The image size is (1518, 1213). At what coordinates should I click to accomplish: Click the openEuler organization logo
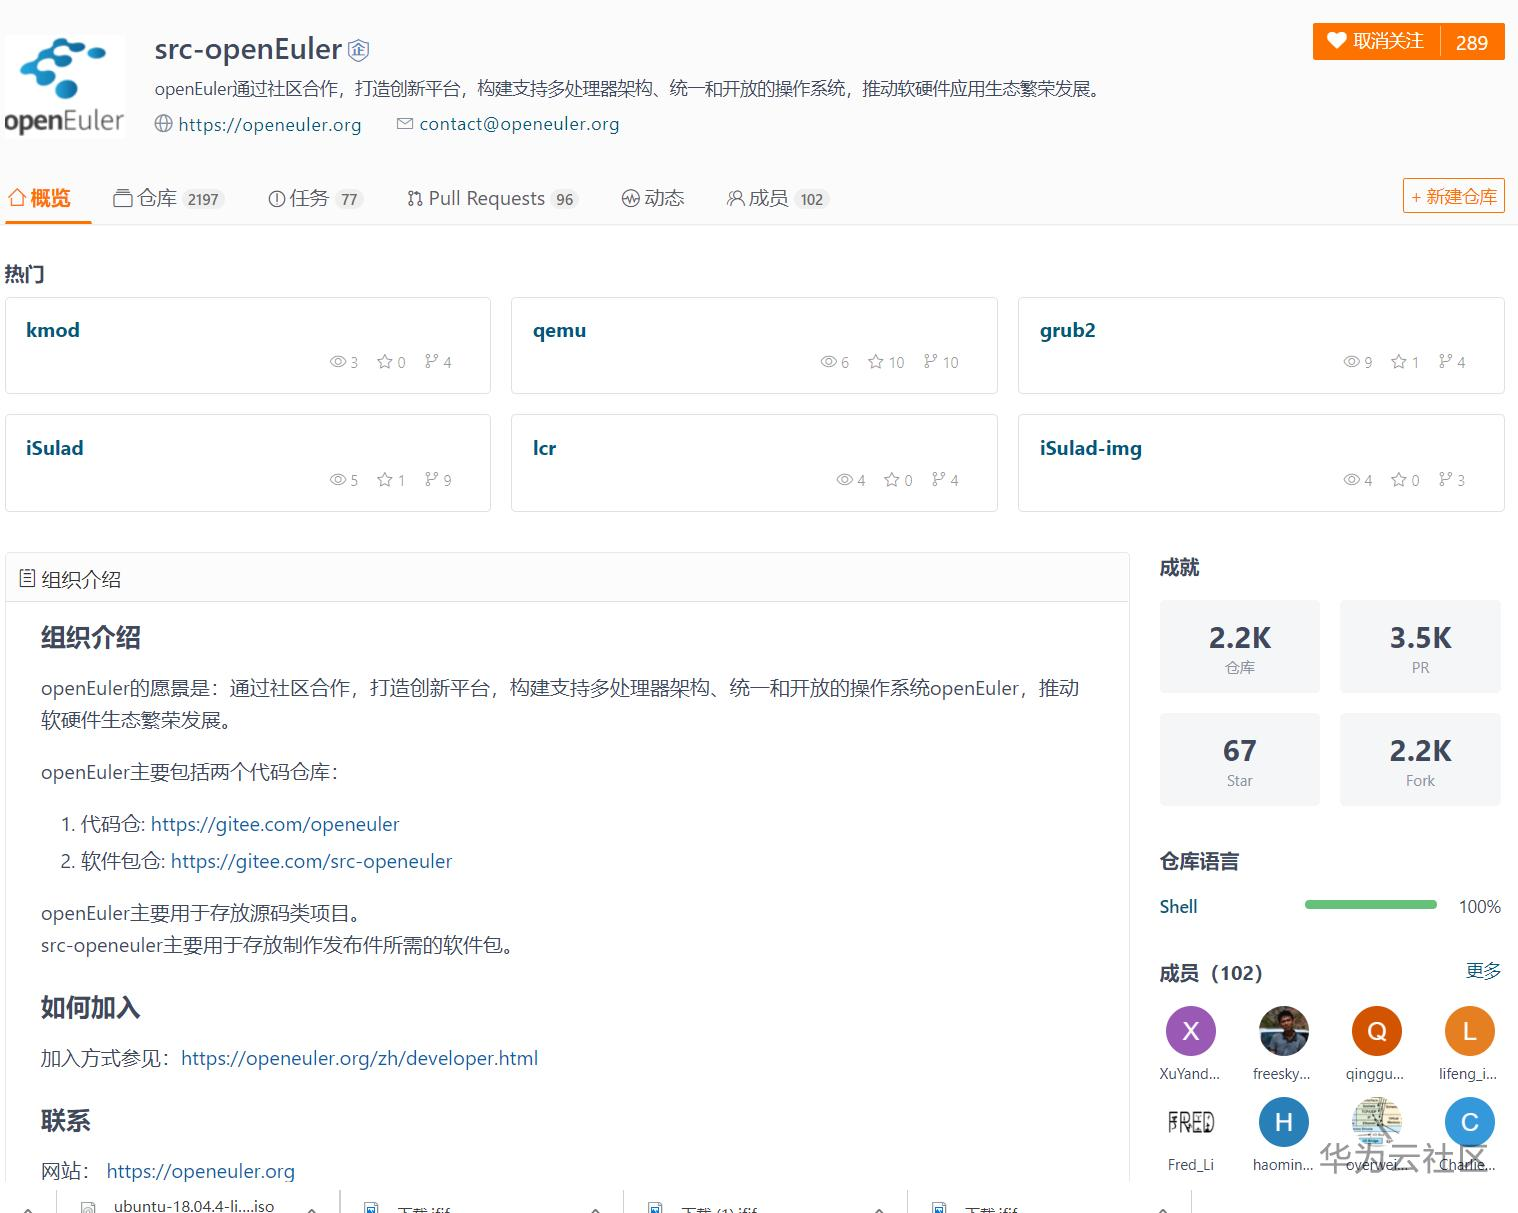(64, 85)
